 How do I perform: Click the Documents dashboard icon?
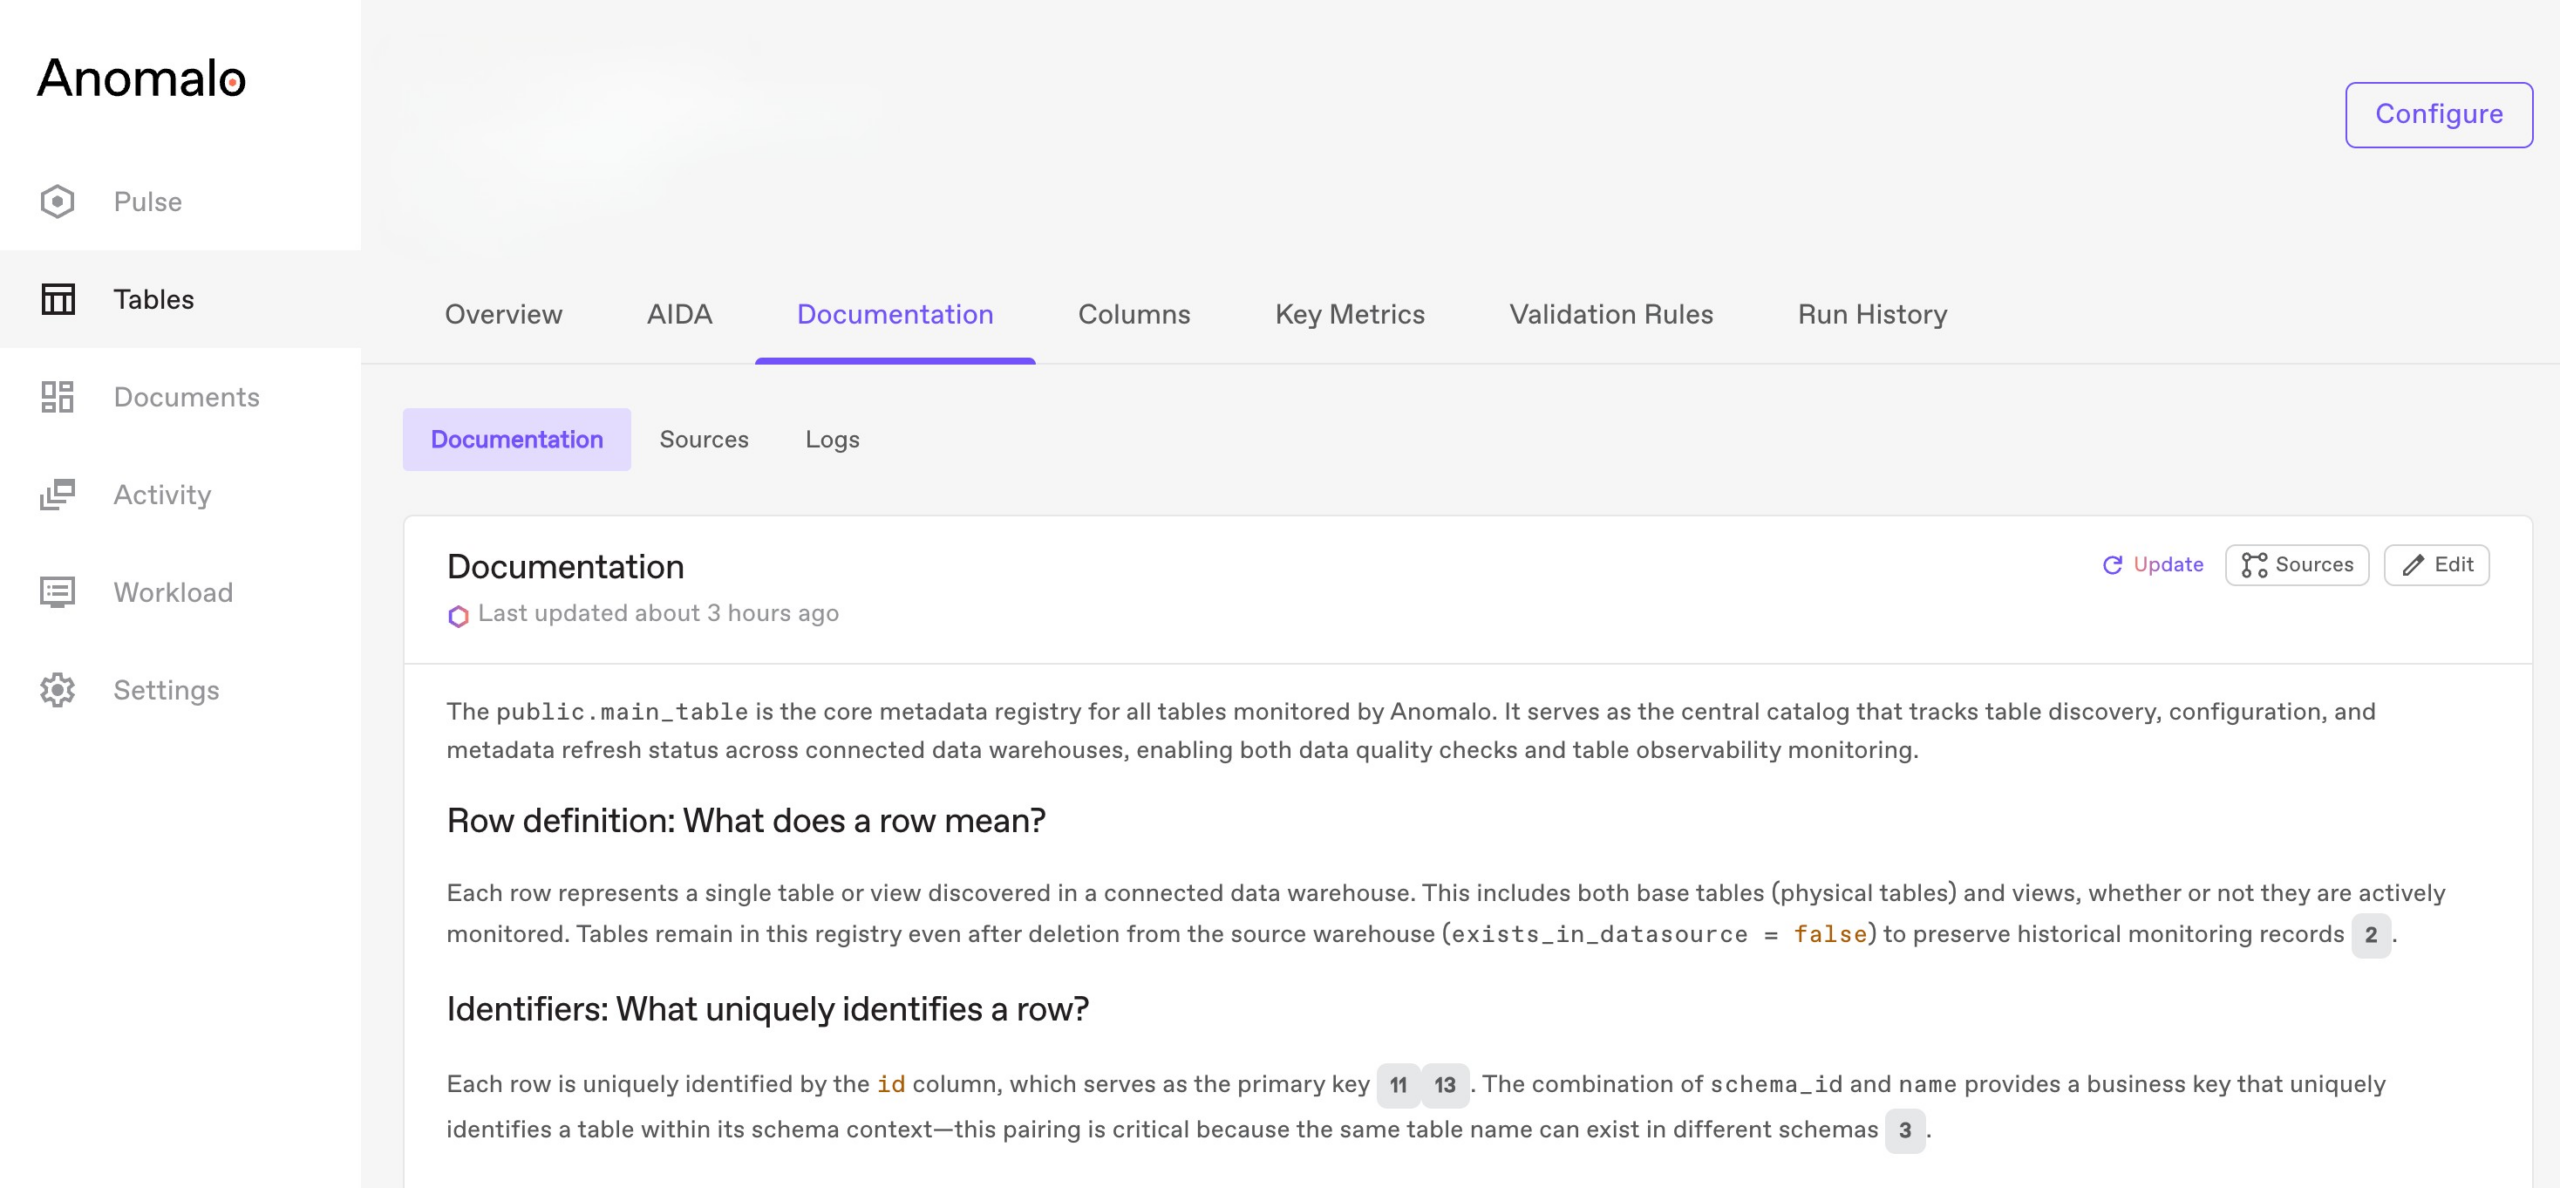[x=57, y=397]
